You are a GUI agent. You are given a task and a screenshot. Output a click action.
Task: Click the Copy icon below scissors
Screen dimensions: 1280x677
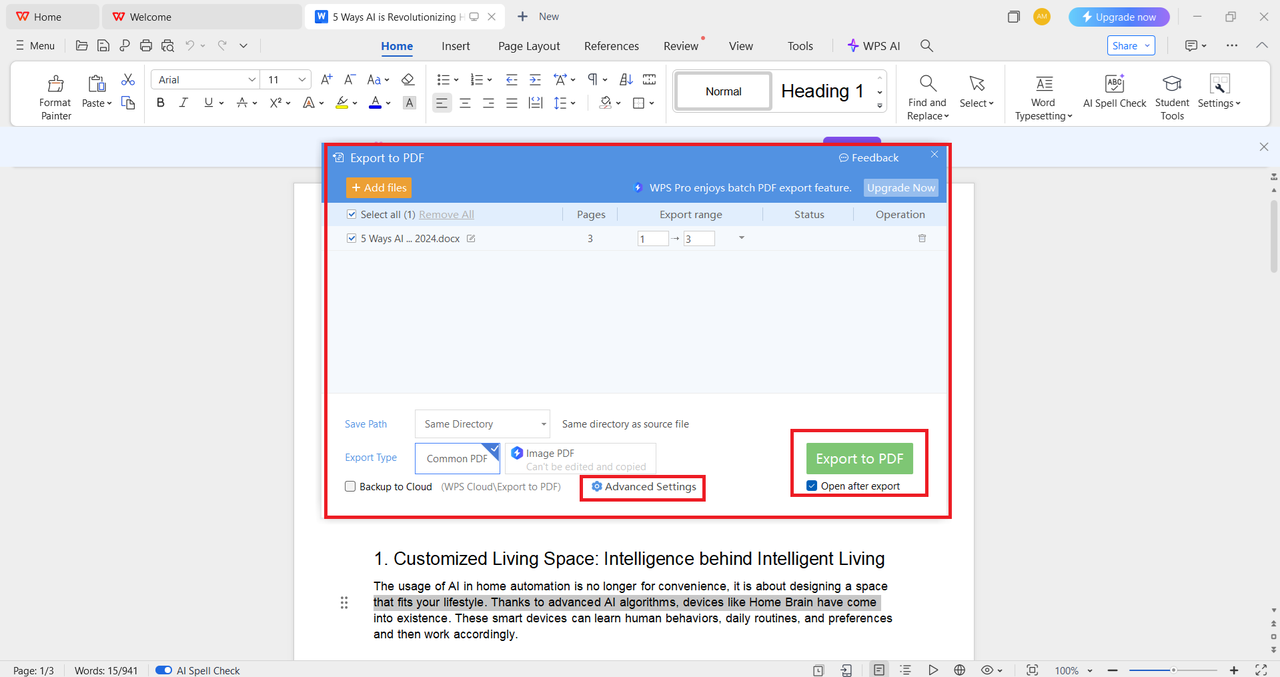128,103
